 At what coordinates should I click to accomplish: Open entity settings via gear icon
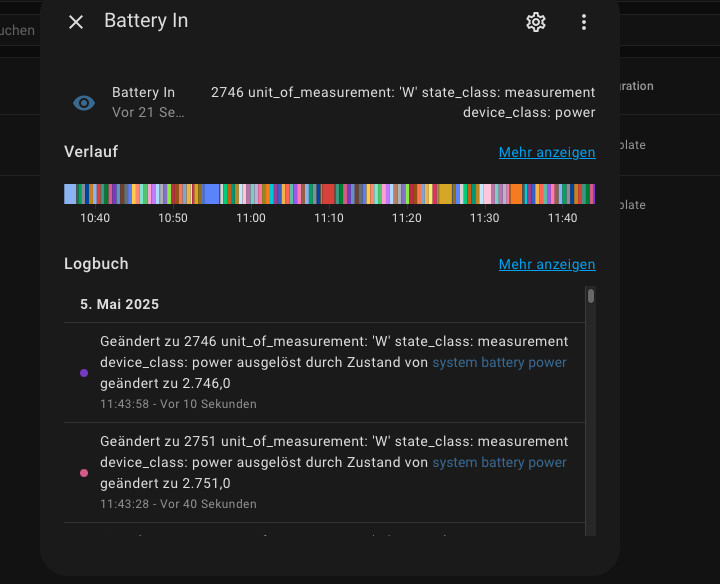click(536, 22)
